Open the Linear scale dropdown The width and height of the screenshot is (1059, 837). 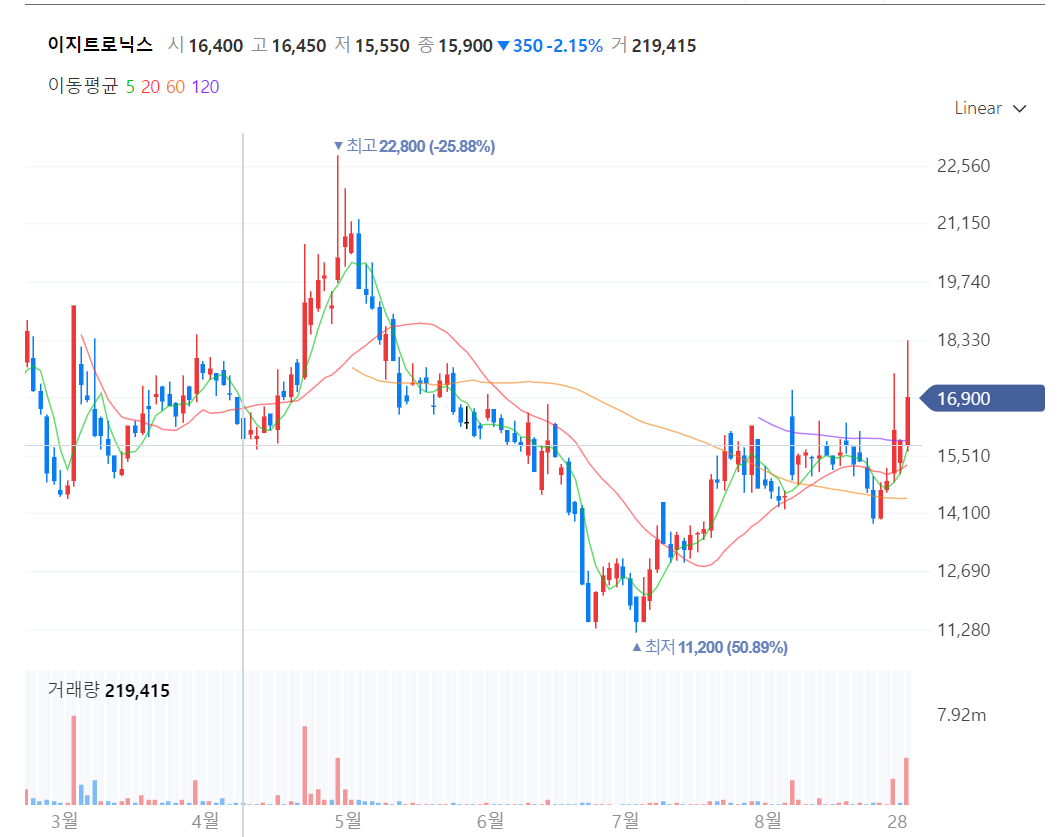point(990,108)
